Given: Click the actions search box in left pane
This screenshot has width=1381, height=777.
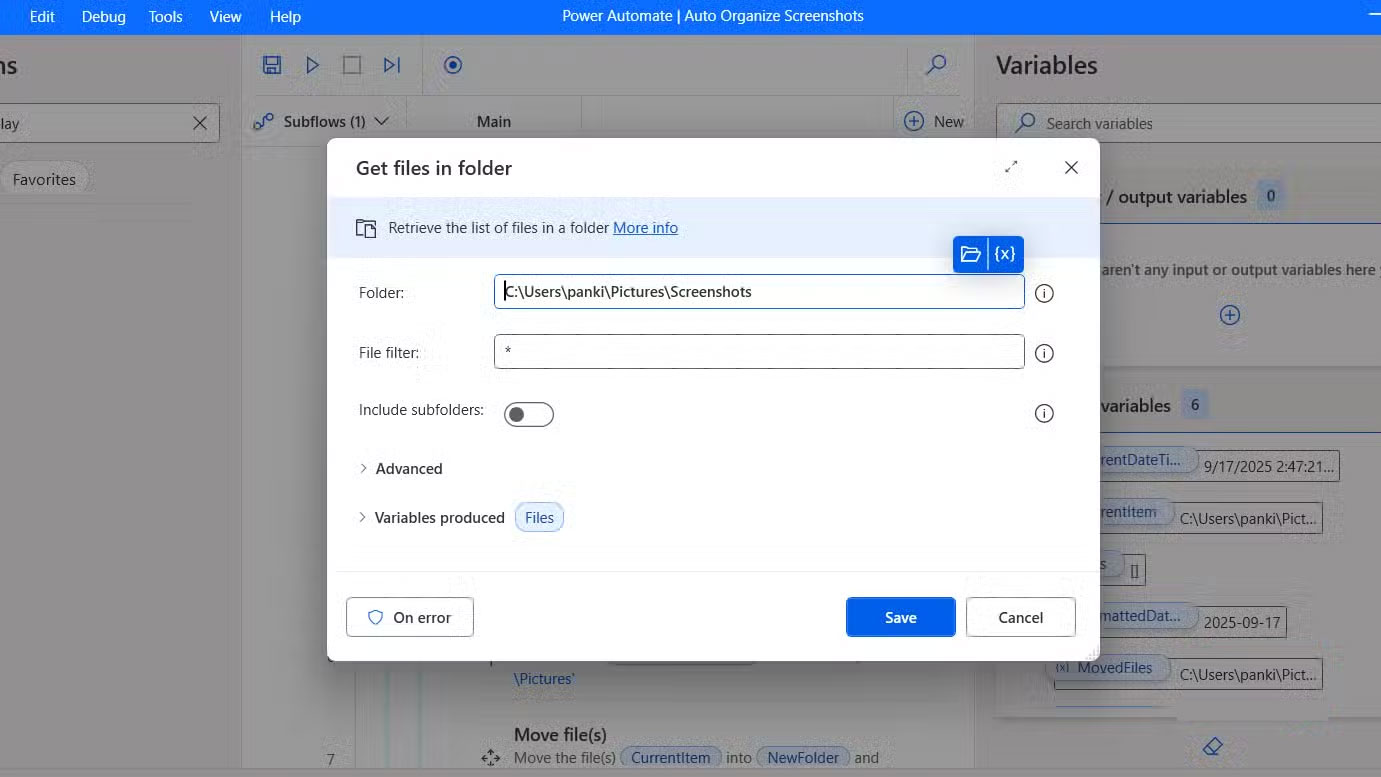Looking at the screenshot, I should tap(108, 123).
